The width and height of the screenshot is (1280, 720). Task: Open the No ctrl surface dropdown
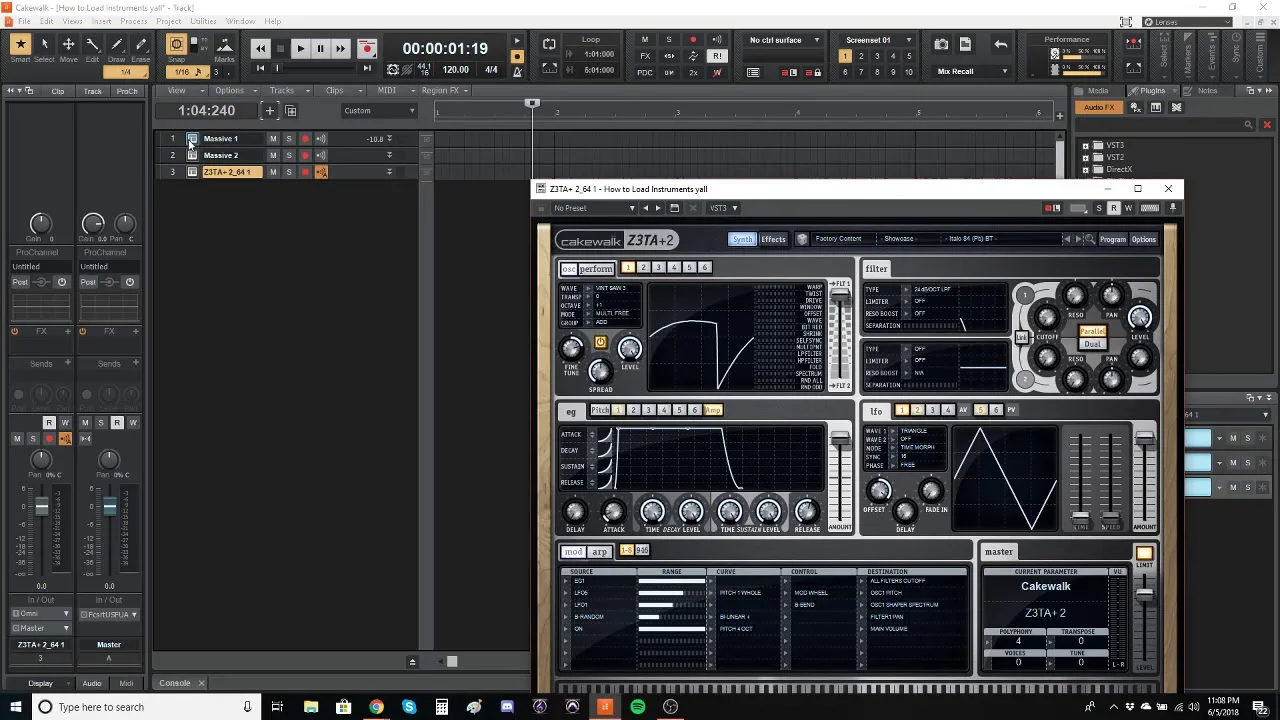[784, 40]
